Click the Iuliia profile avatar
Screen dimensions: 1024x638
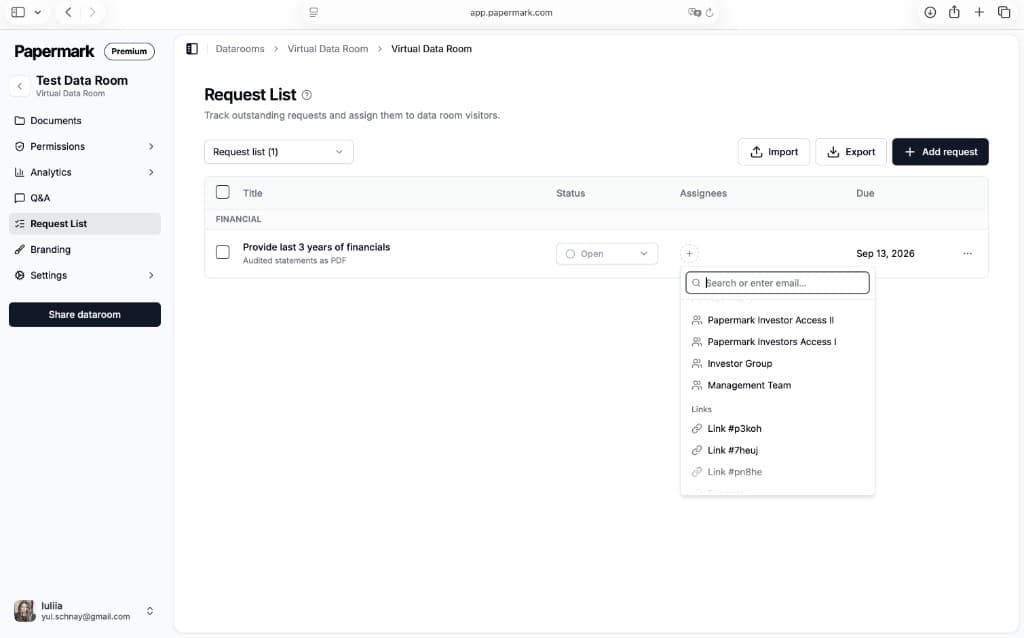tap(25, 611)
